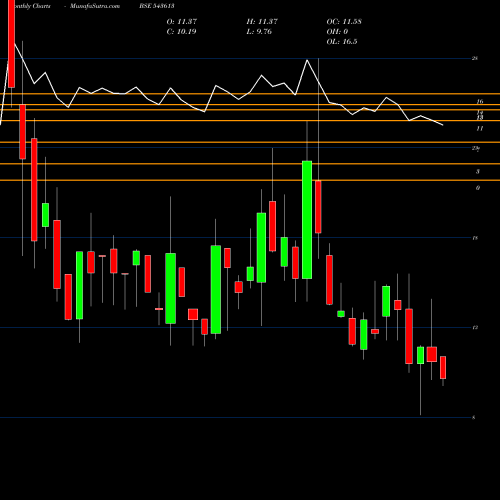
Task: Click the 11 level label on right axis
Action: point(480,128)
